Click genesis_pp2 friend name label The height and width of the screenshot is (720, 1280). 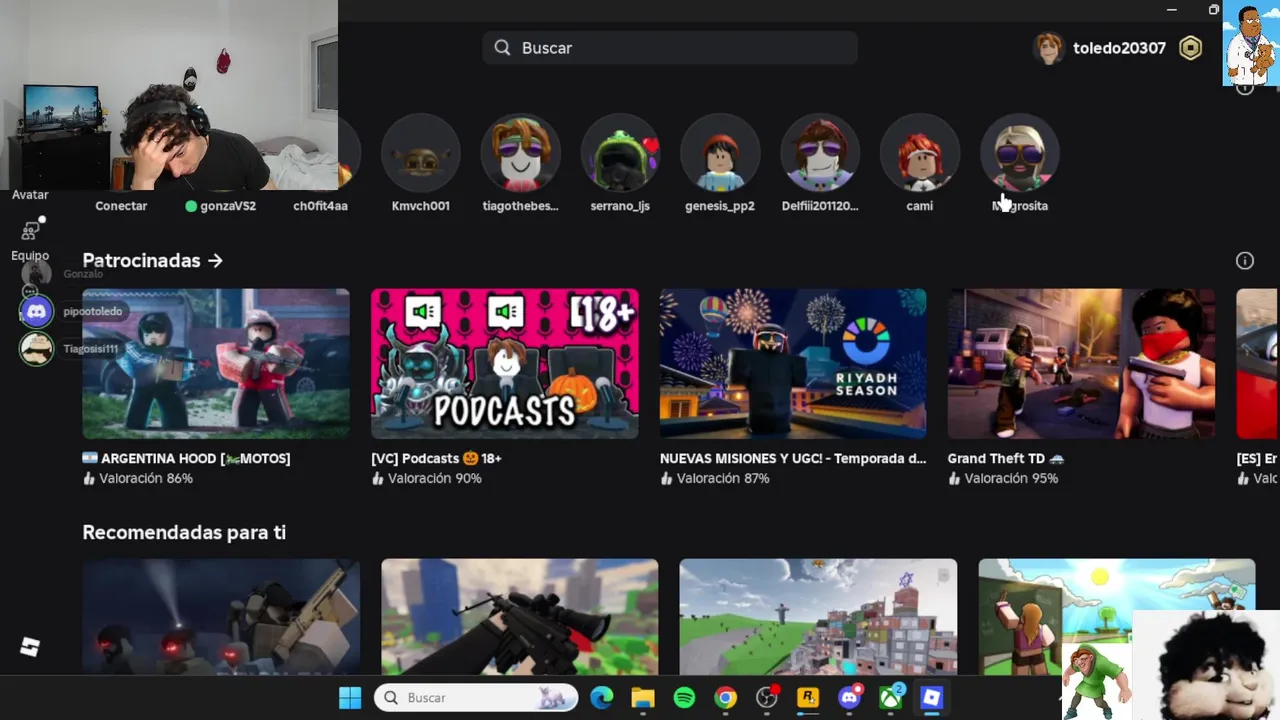720,206
